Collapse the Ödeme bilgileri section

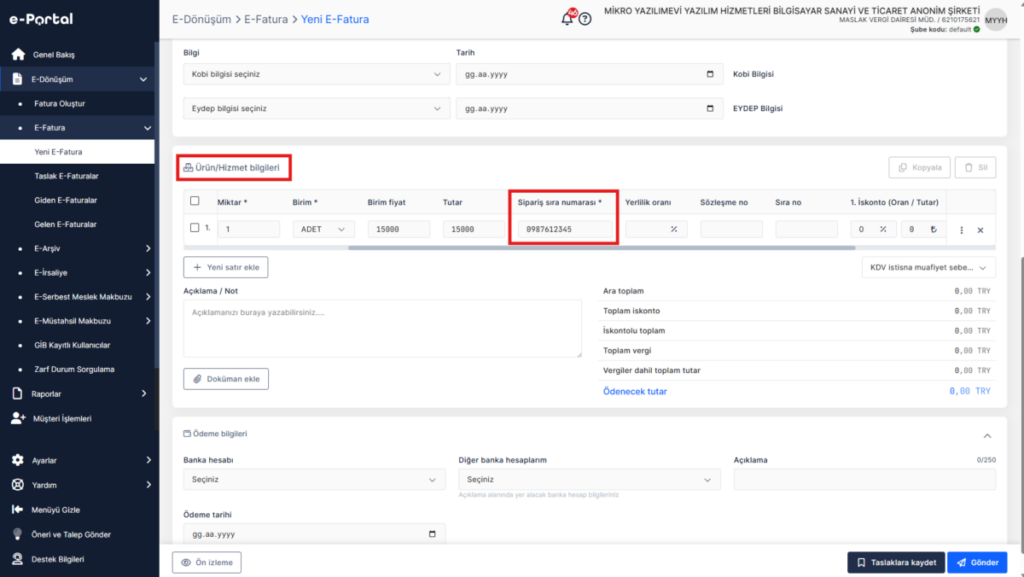(x=987, y=435)
